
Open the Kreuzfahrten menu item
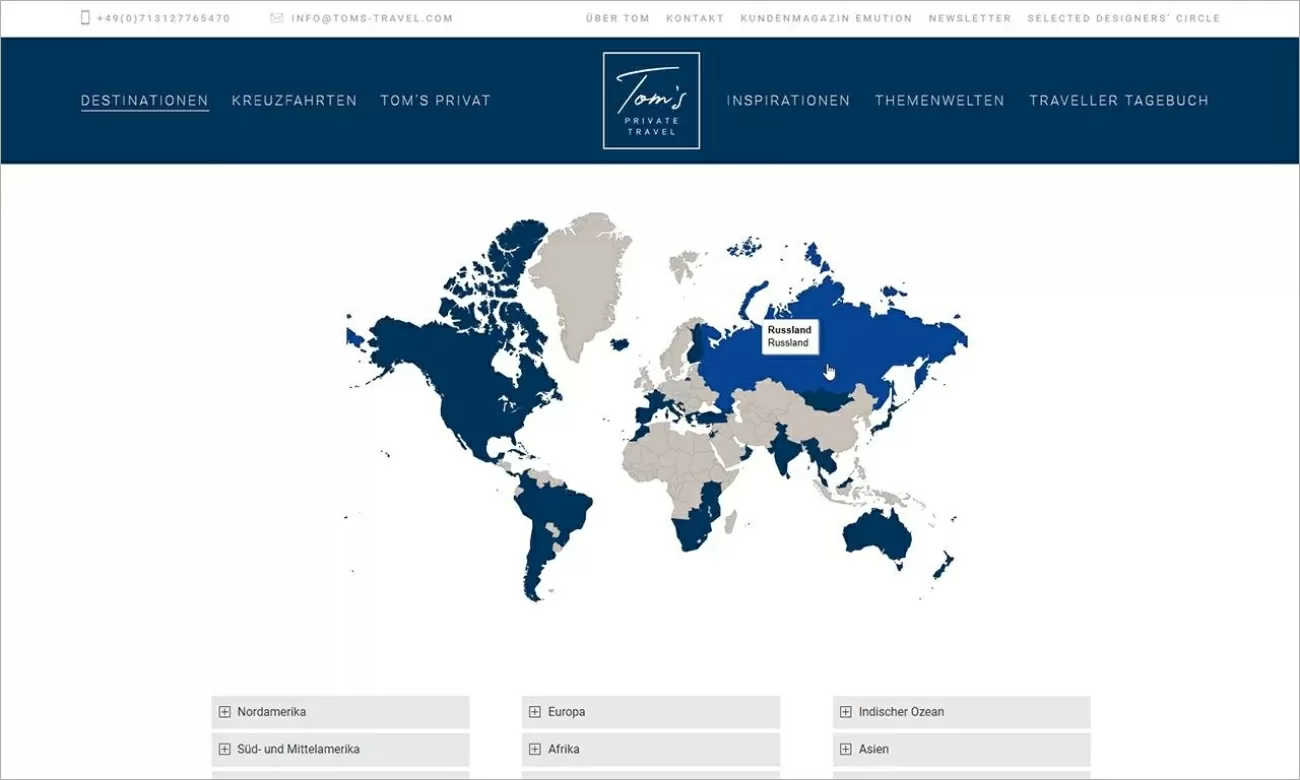pos(294,101)
